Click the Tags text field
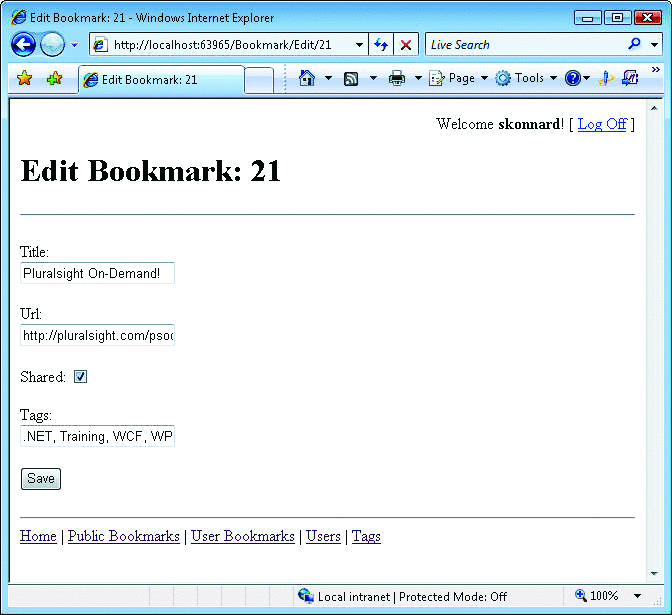 point(97,436)
